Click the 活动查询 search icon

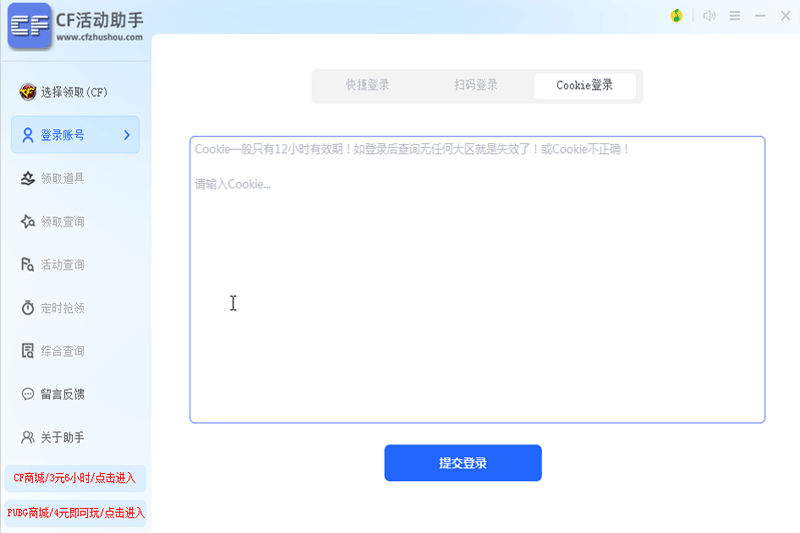(28, 264)
